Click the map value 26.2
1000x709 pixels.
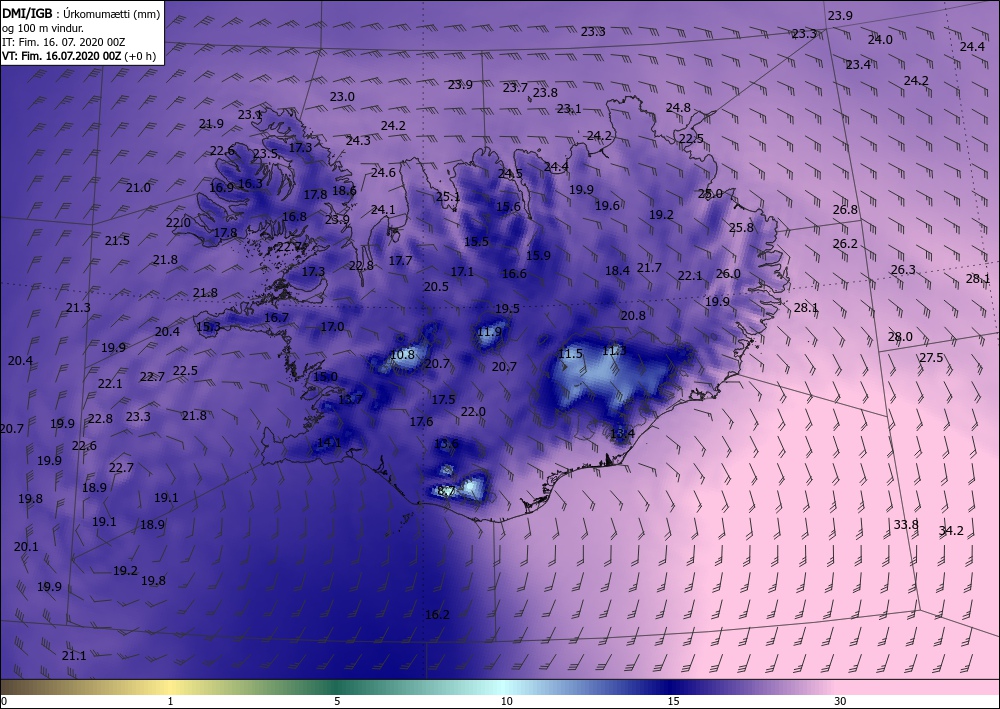click(x=845, y=244)
